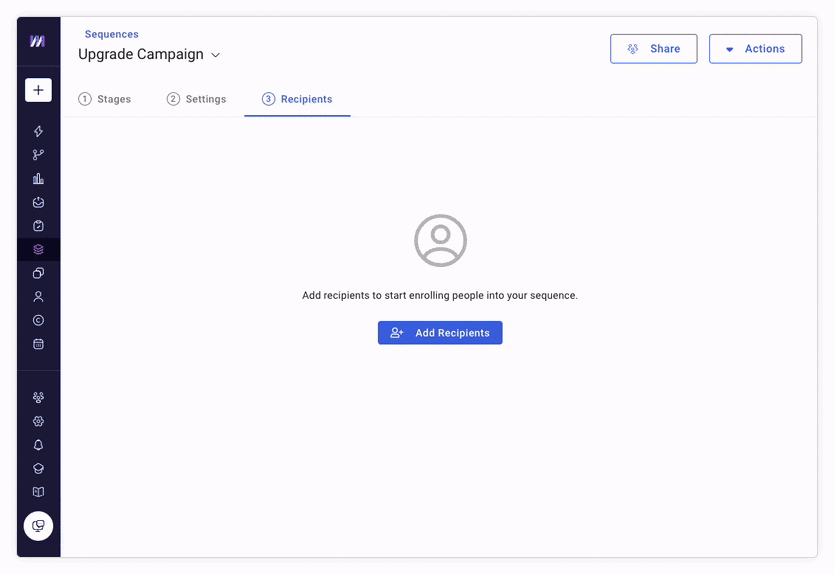Open the clipboard tasks sidebar icon

pyautogui.click(x=38, y=226)
